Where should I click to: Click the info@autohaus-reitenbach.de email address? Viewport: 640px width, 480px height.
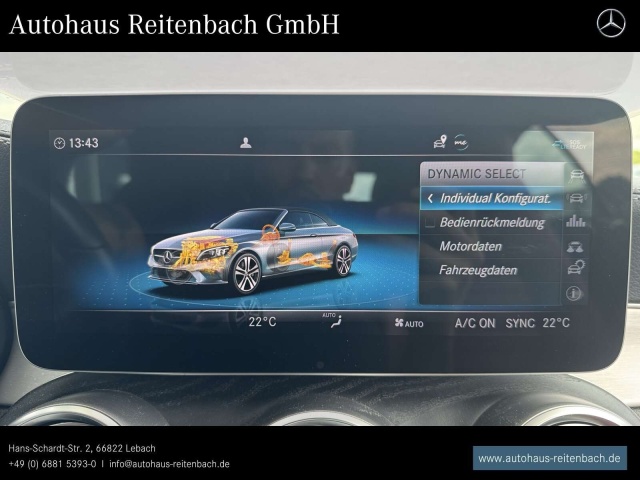(169, 464)
